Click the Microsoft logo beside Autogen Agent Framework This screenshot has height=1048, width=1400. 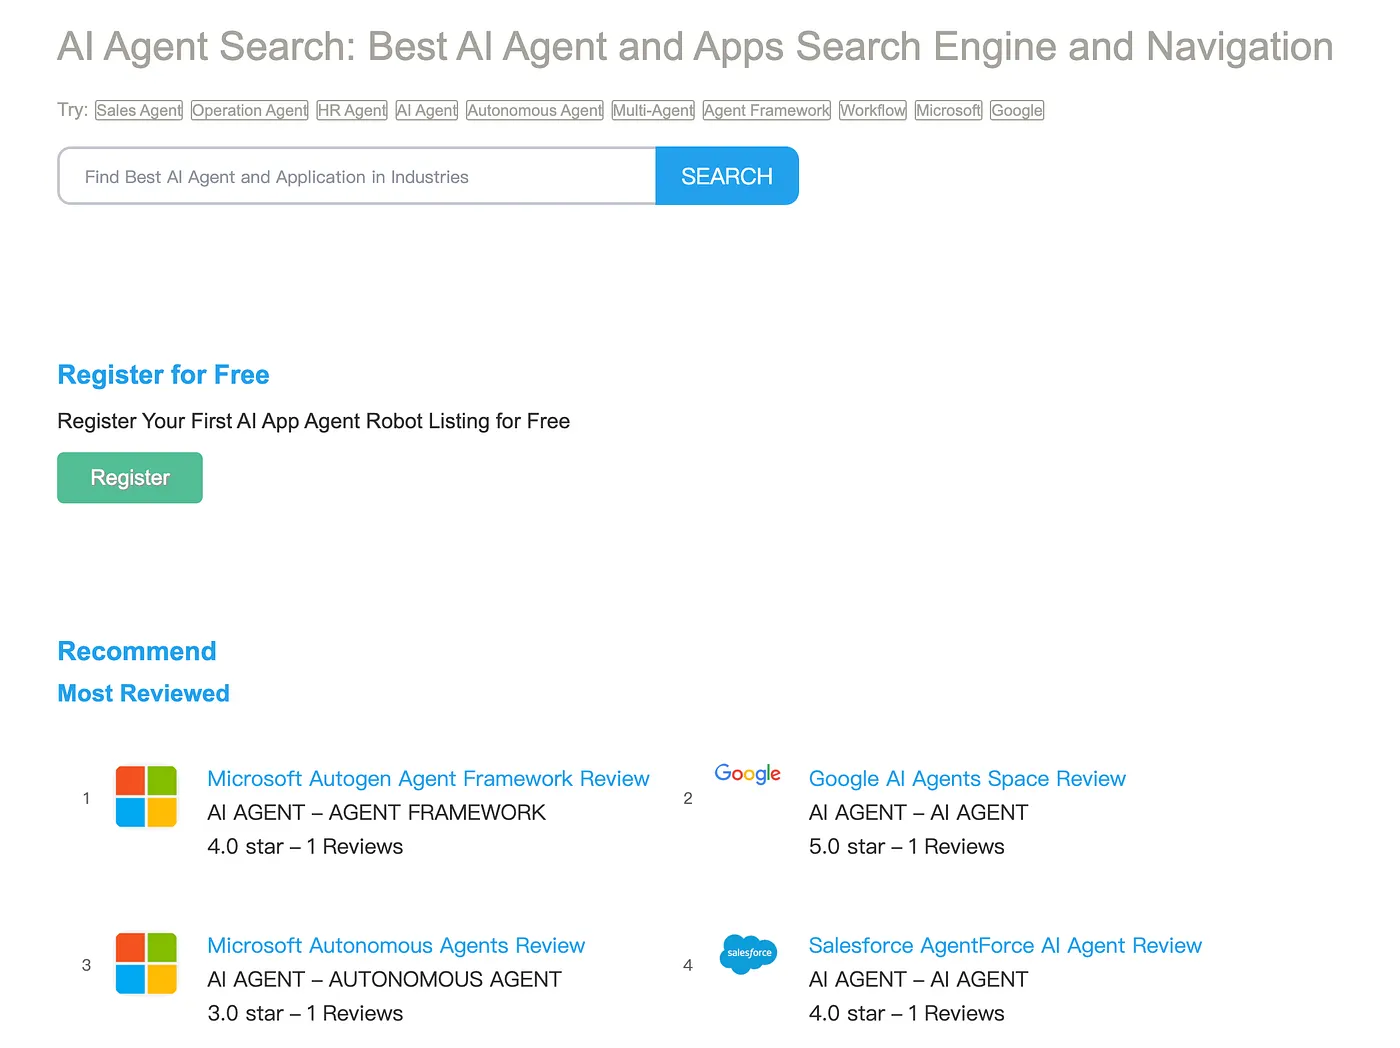(146, 796)
